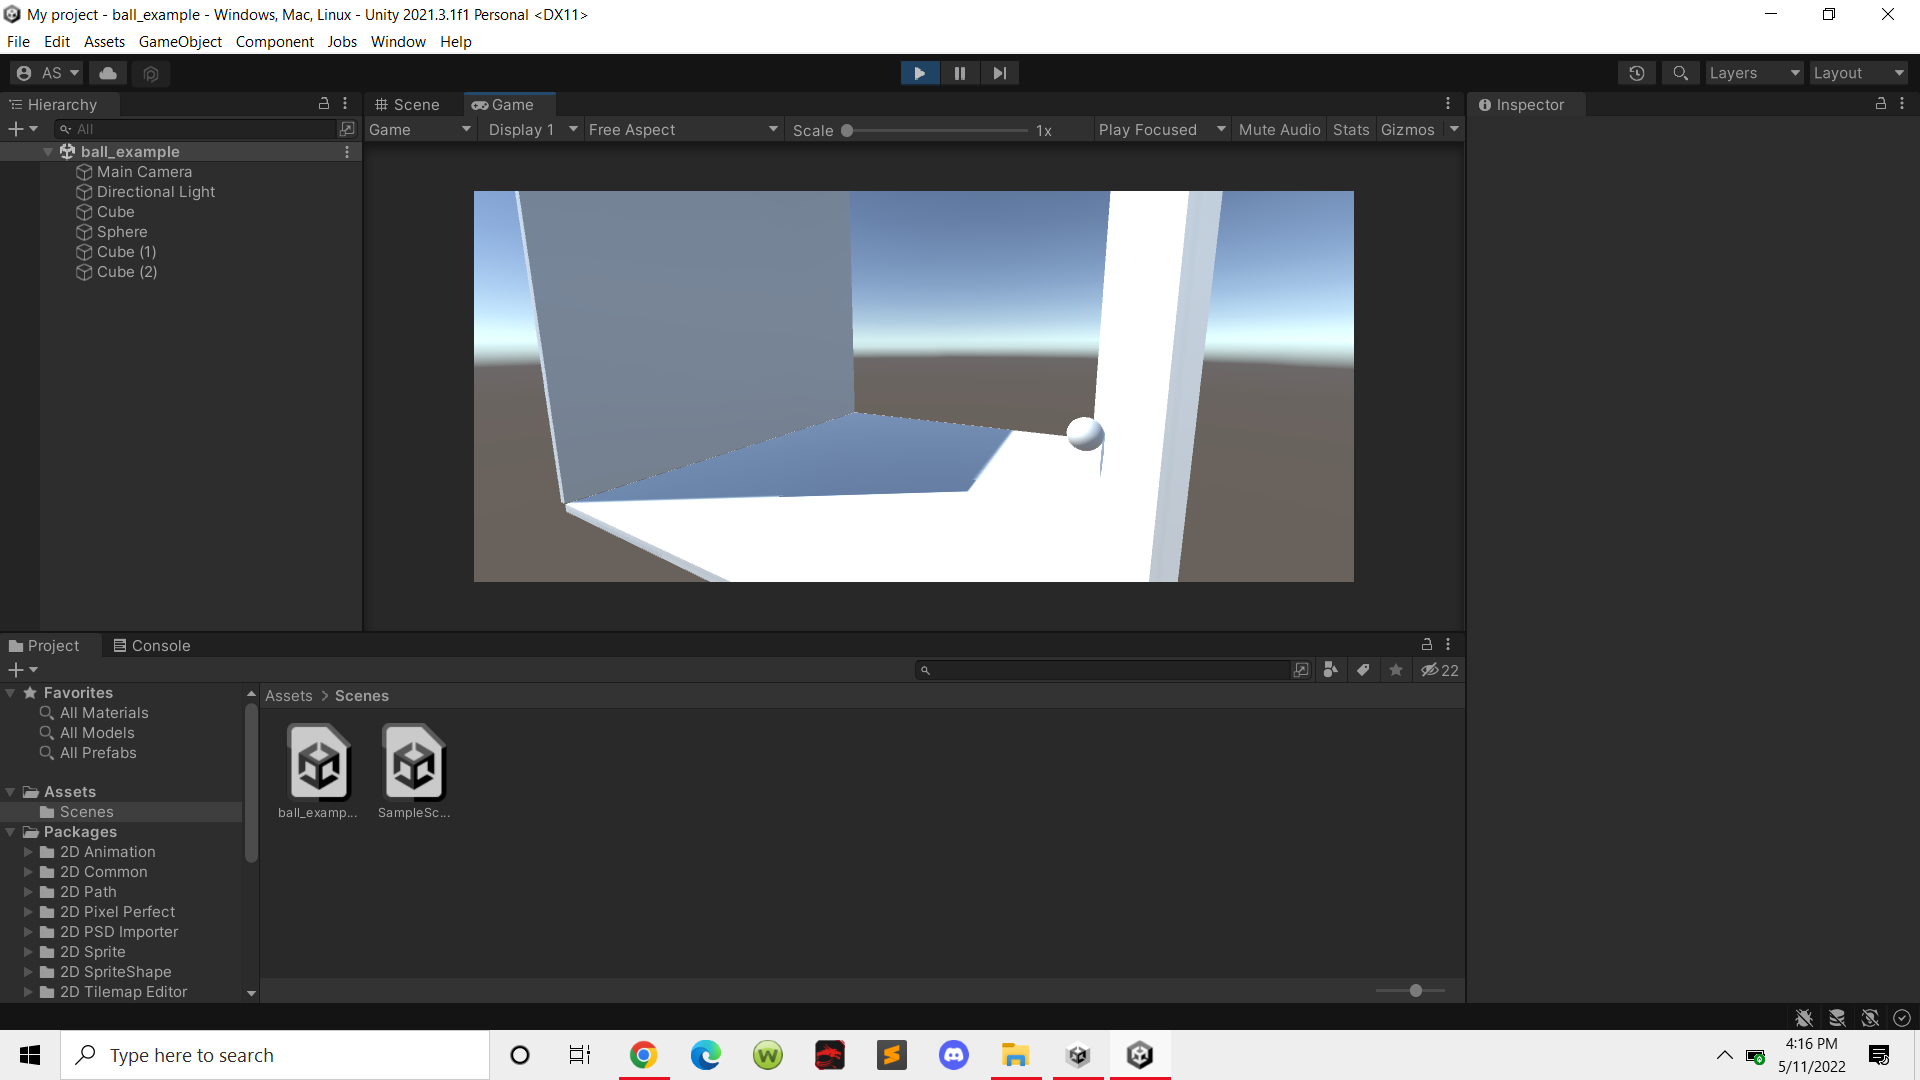
Task: Lock the Project panel
Action: tap(1427, 645)
